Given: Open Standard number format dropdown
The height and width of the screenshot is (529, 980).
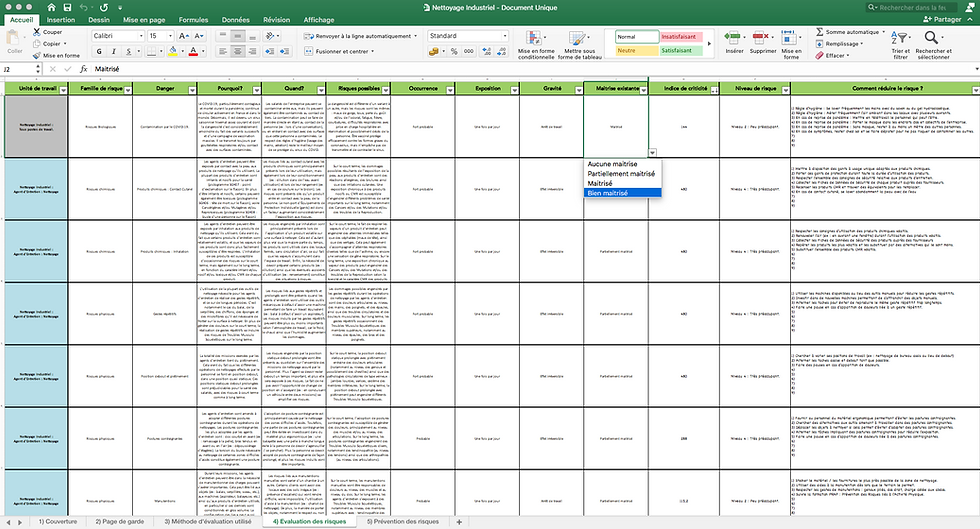Looking at the screenshot, I should tap(505, 36).
